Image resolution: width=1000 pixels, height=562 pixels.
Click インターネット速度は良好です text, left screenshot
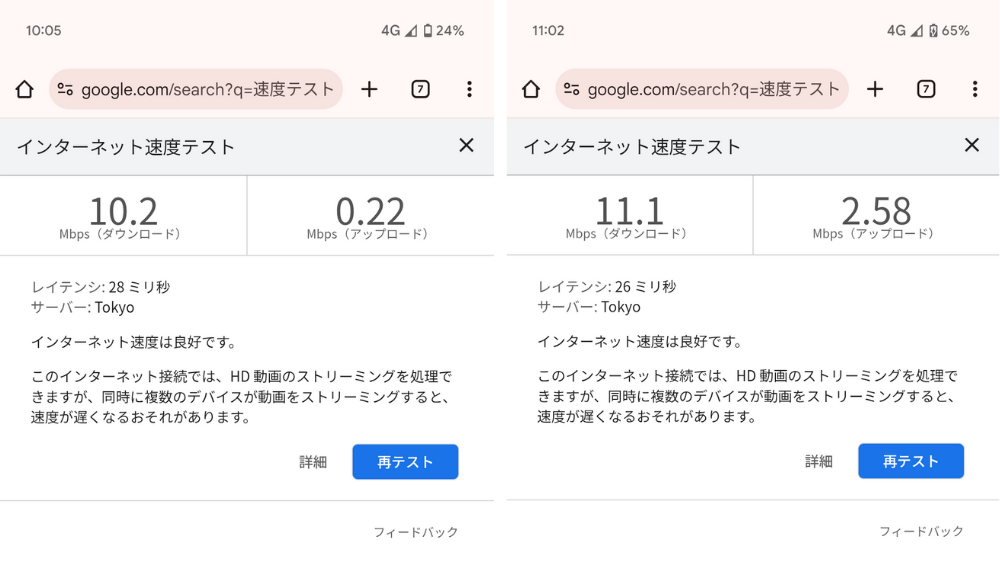134,343
